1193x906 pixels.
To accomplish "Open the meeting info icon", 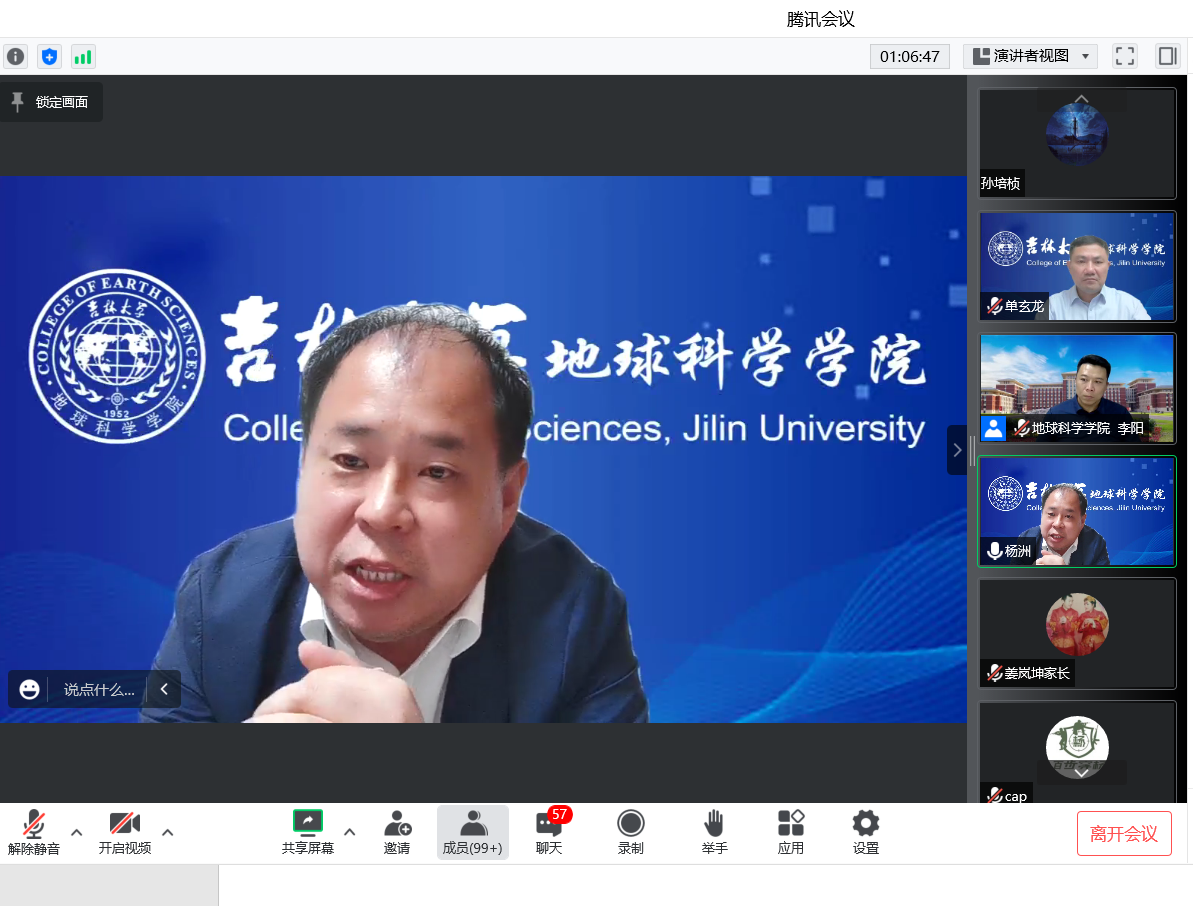I will [x=15, y=56].
